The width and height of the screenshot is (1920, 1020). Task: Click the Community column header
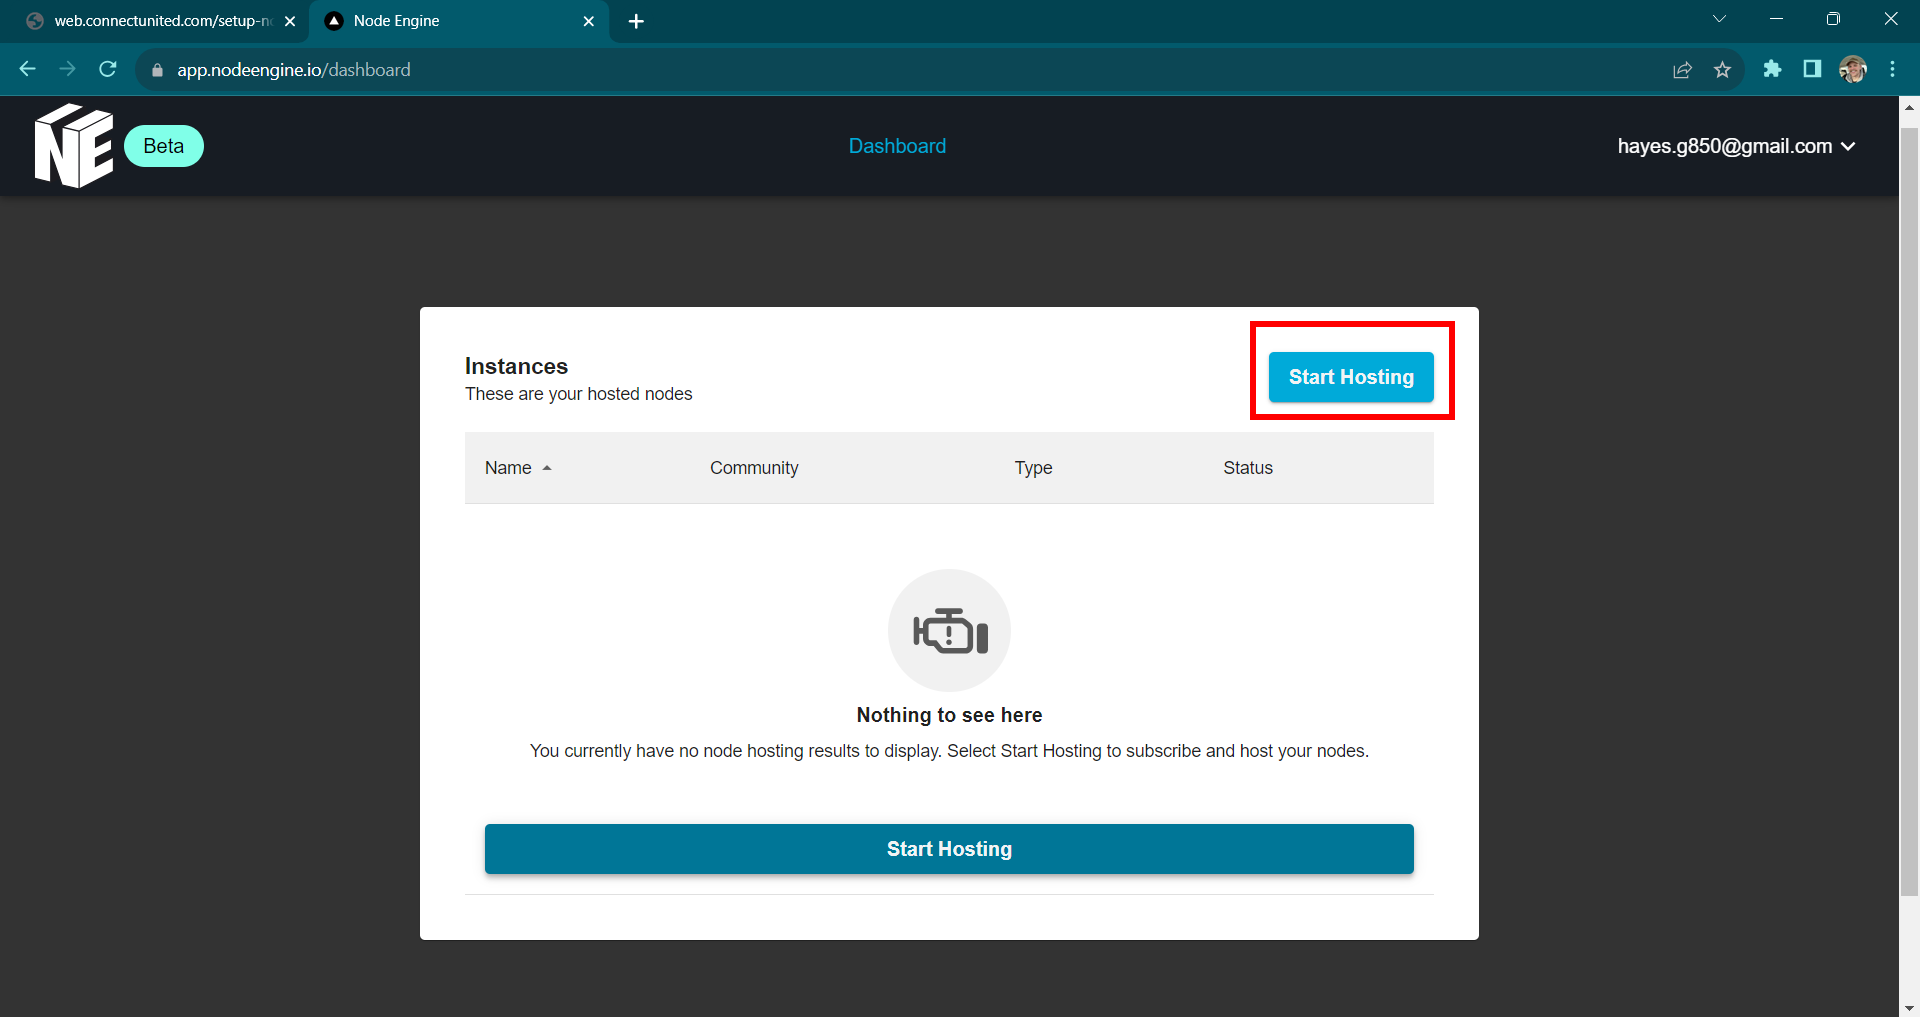(754, 468)
